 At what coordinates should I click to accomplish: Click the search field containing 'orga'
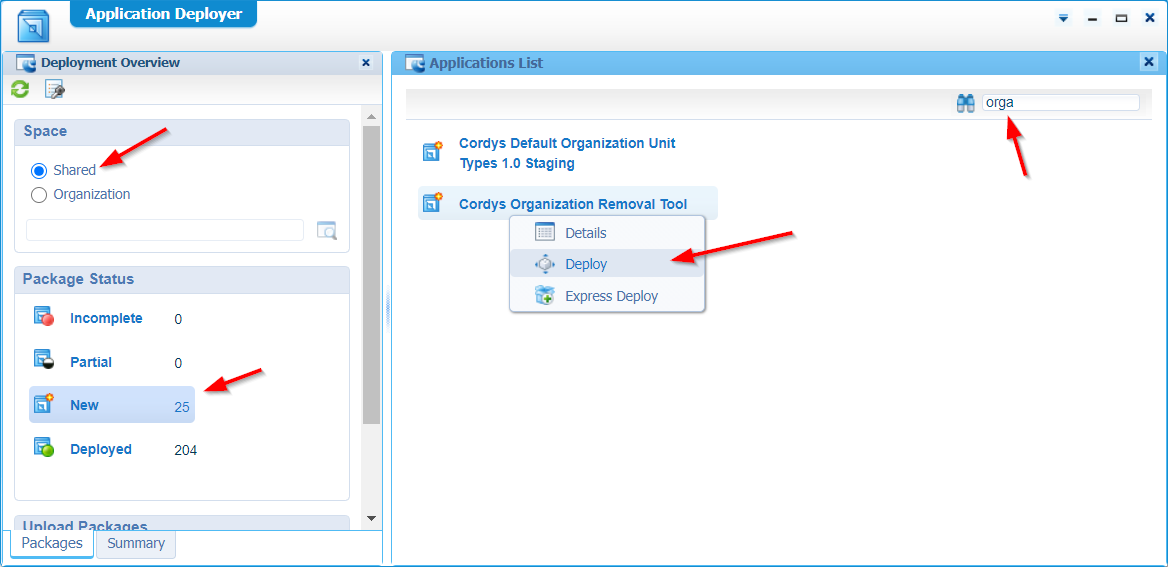(x=1060, y=102)
